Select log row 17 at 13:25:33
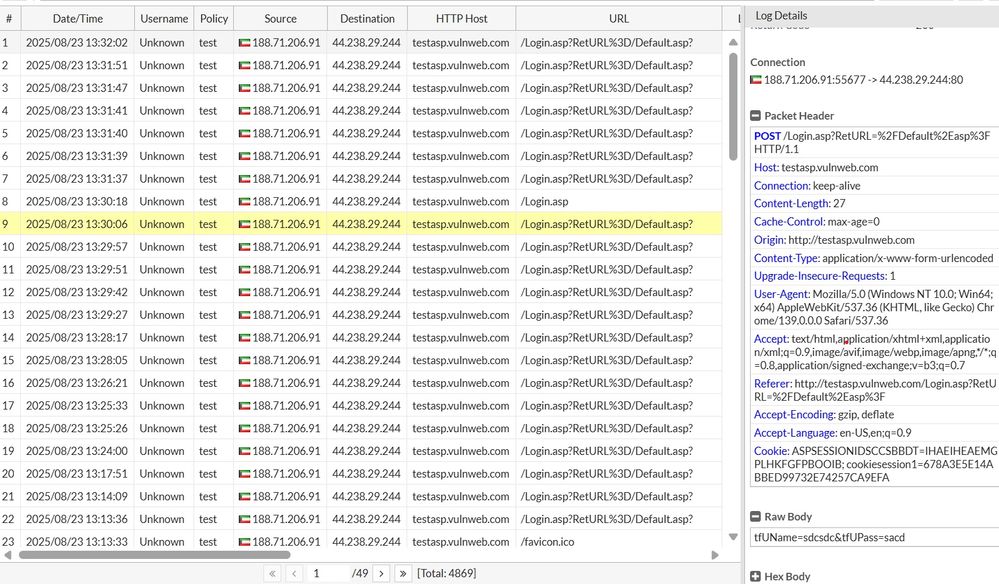Viewport: 999px width, 584px height. (361, 406)
